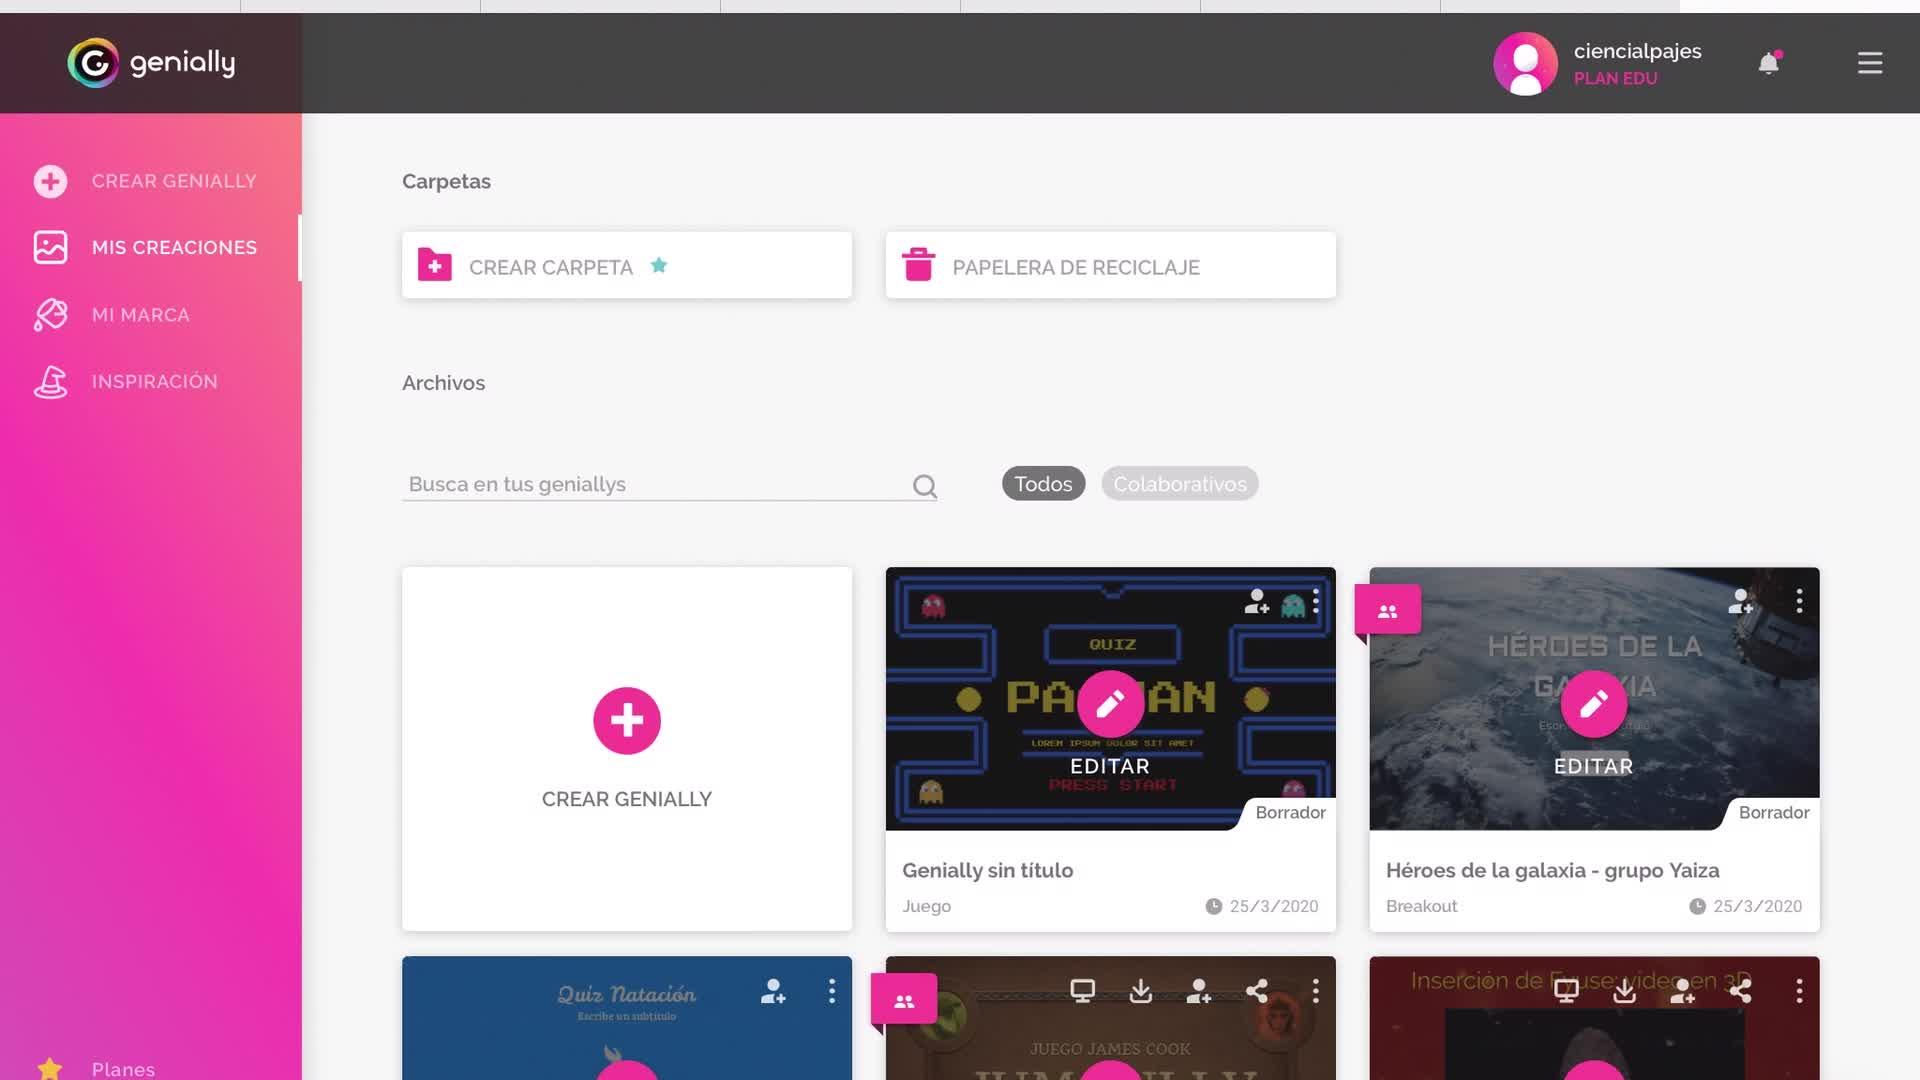Open three-dot menu on Pacman quiz card
The height and width of the screenshot is (1080, 1920).
pos(1316,601)
